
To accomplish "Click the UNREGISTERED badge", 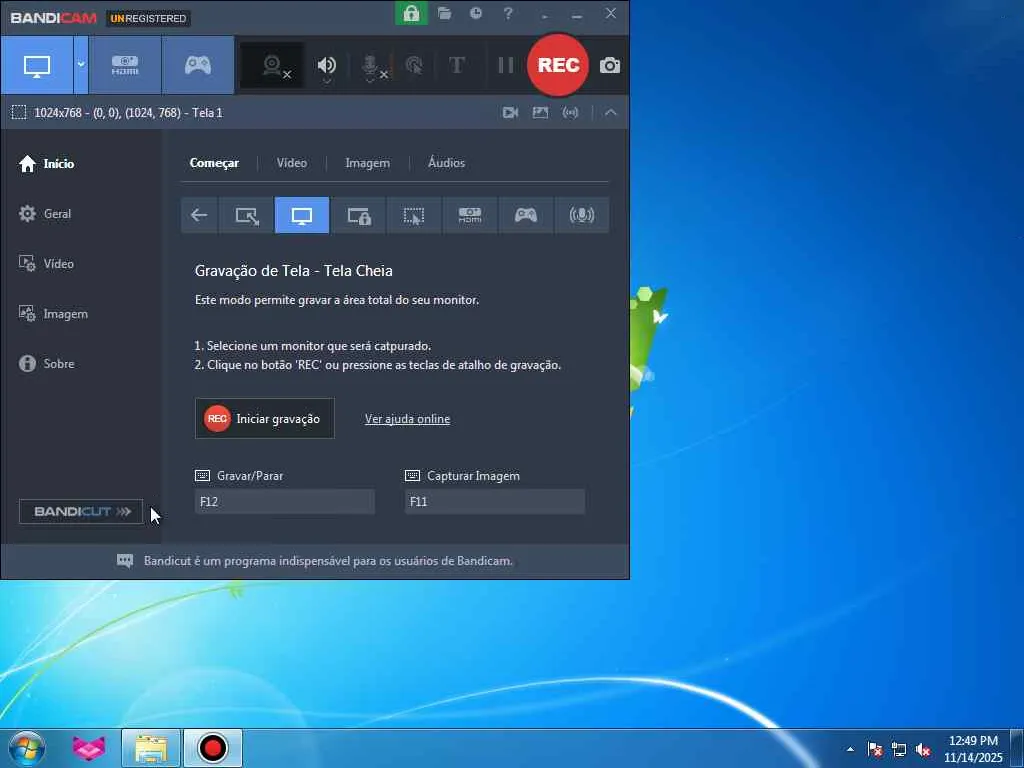I will (x=148, y=18).
